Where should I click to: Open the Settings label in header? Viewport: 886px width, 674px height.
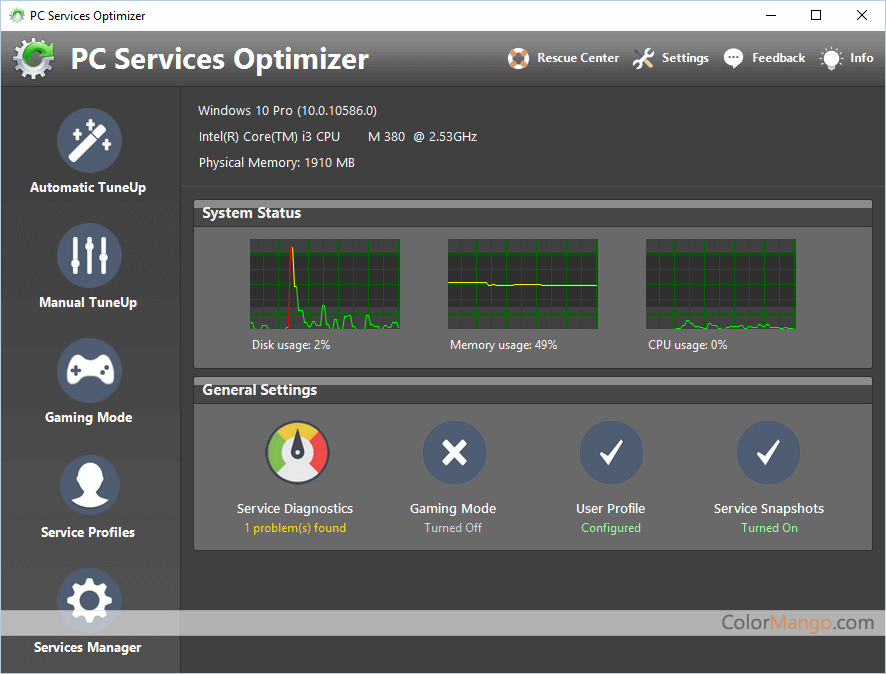click(x=685, y=58)
